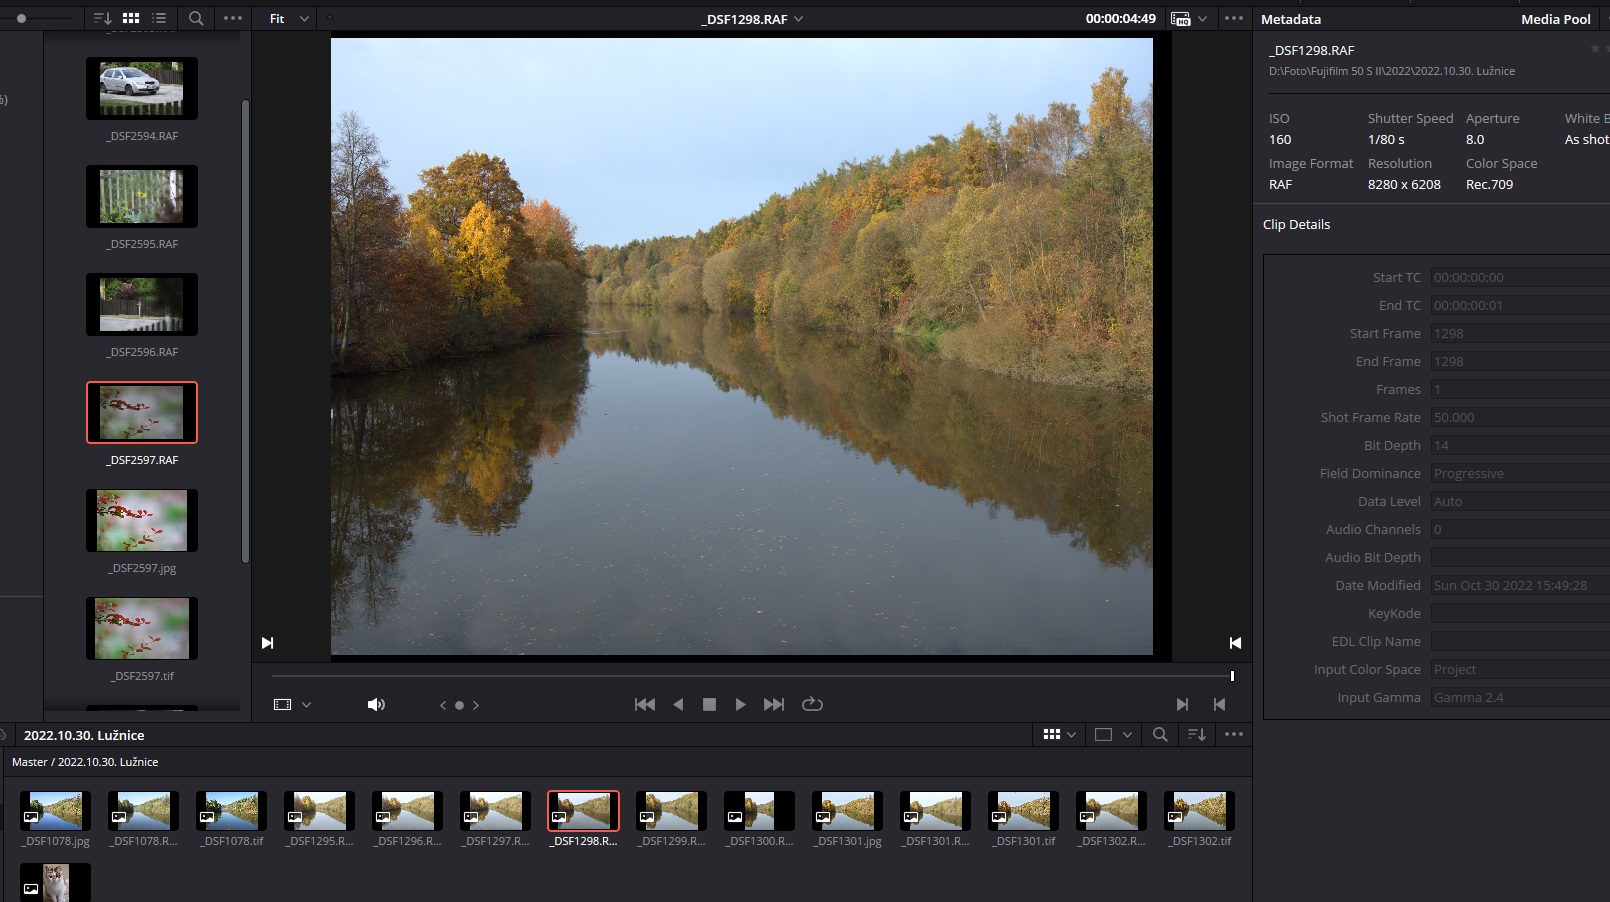Click the End TC field
Viewport: 1610px width, 902px height.
1519,305
